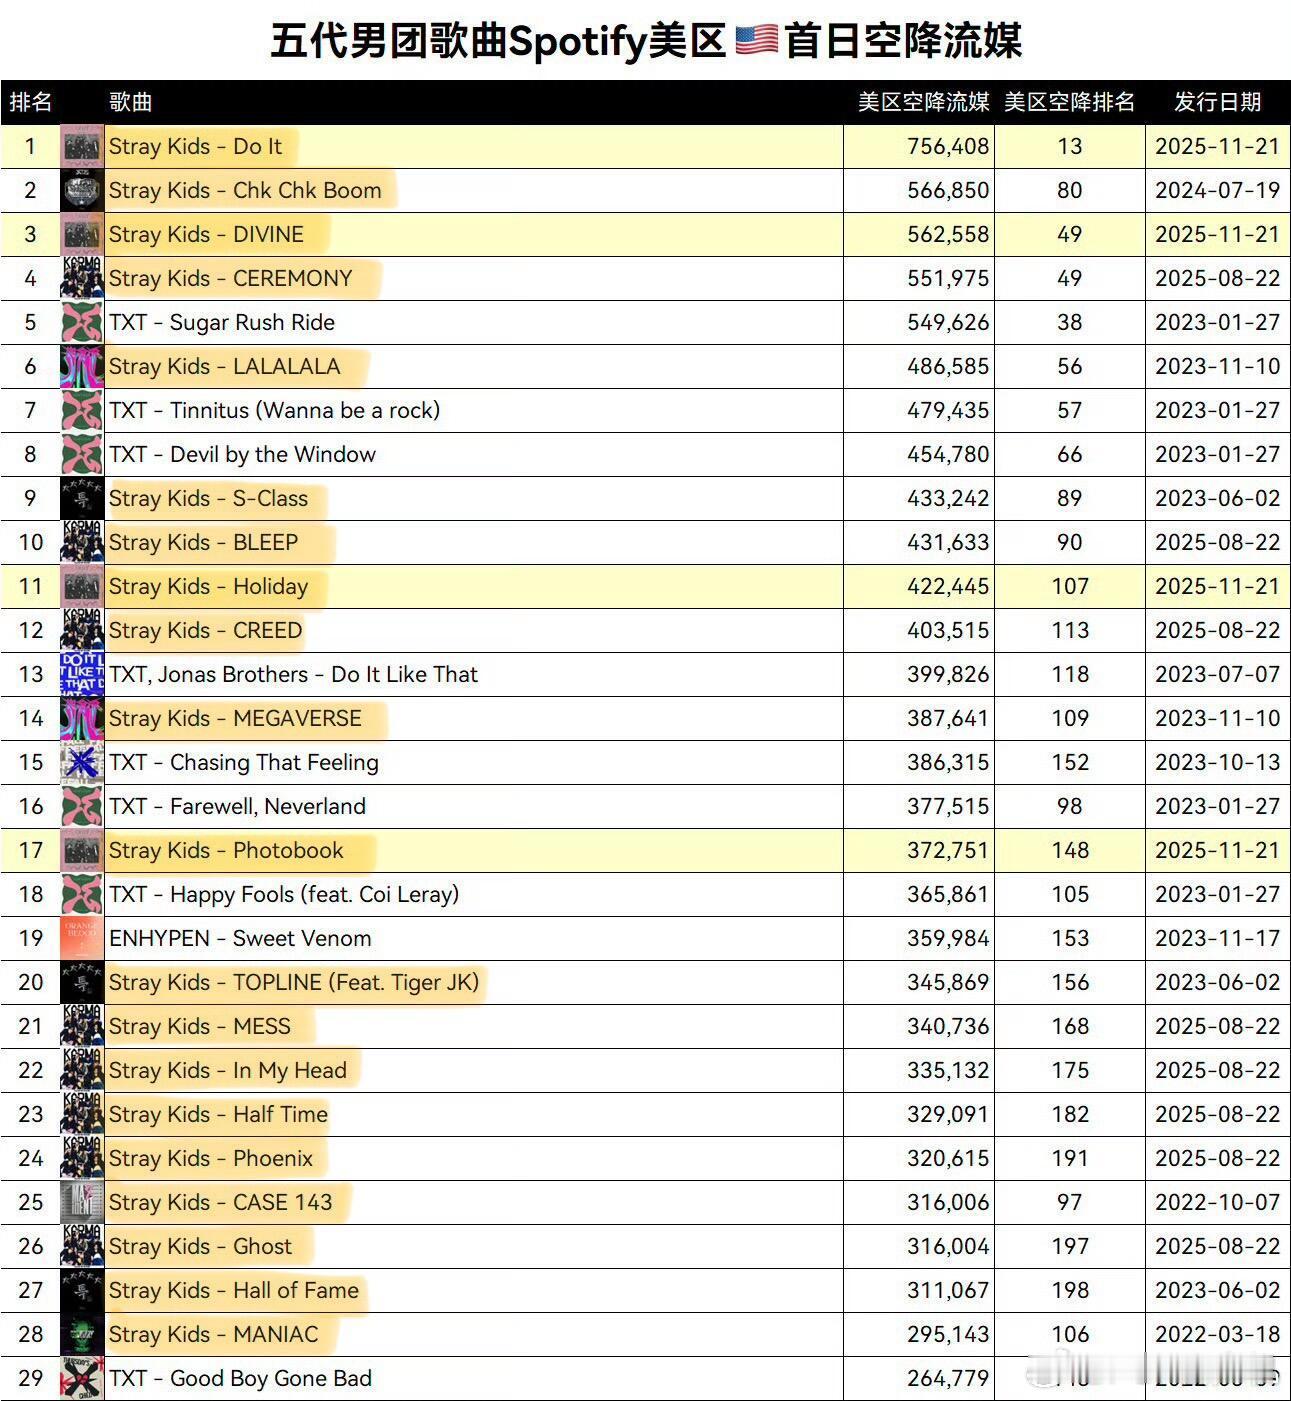Click the S-Class album cover thumbnail
This screenshot has width=1291, height=1401.
[x=82, y=498]
